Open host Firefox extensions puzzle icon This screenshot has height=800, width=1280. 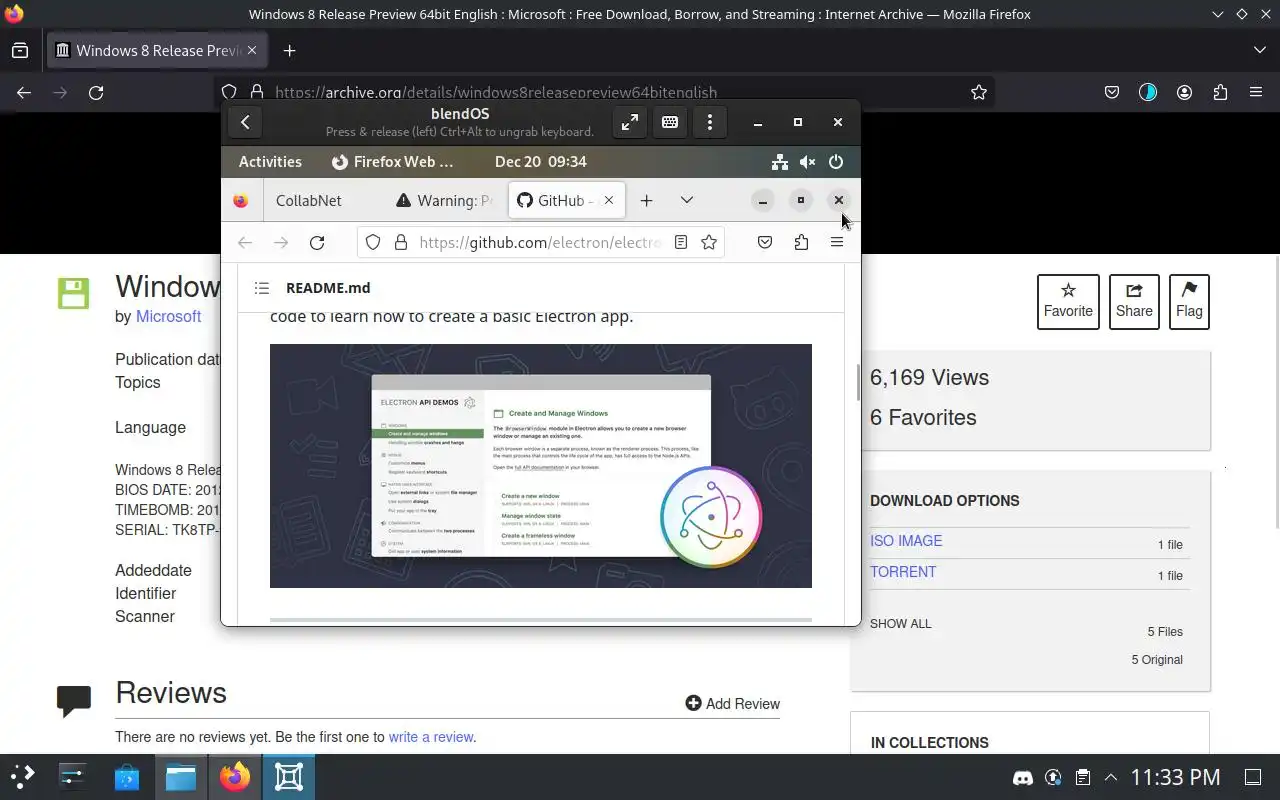tap(1220, 93)
